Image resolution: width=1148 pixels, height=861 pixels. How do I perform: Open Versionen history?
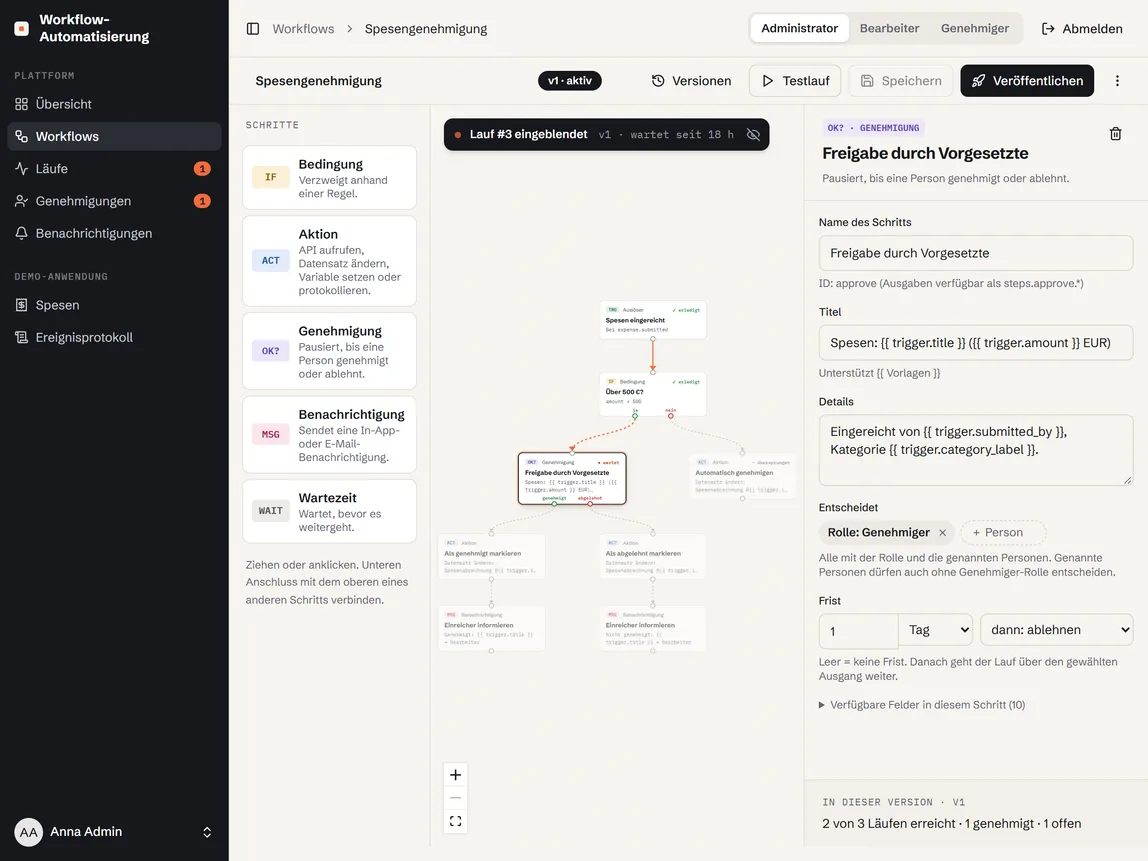click(x=691, y=81)
